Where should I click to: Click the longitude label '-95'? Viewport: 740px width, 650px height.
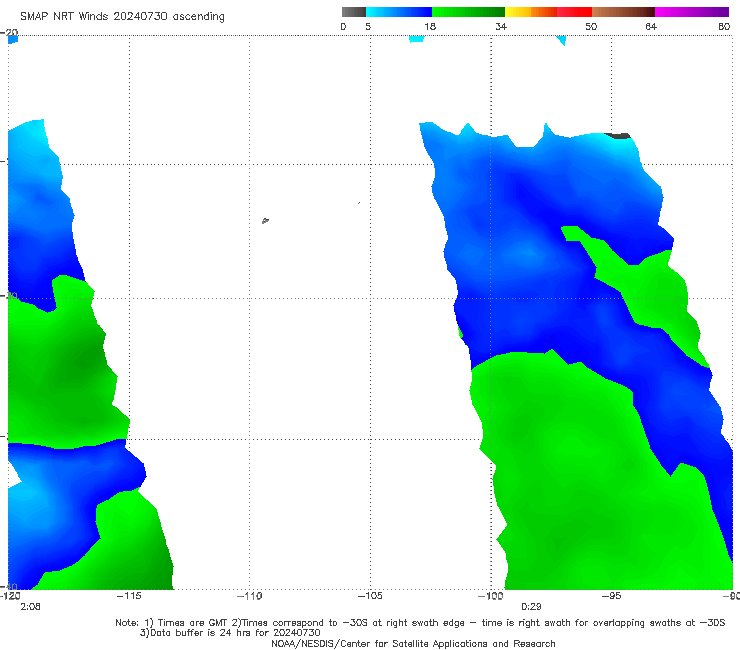click(x=611, y=596)
